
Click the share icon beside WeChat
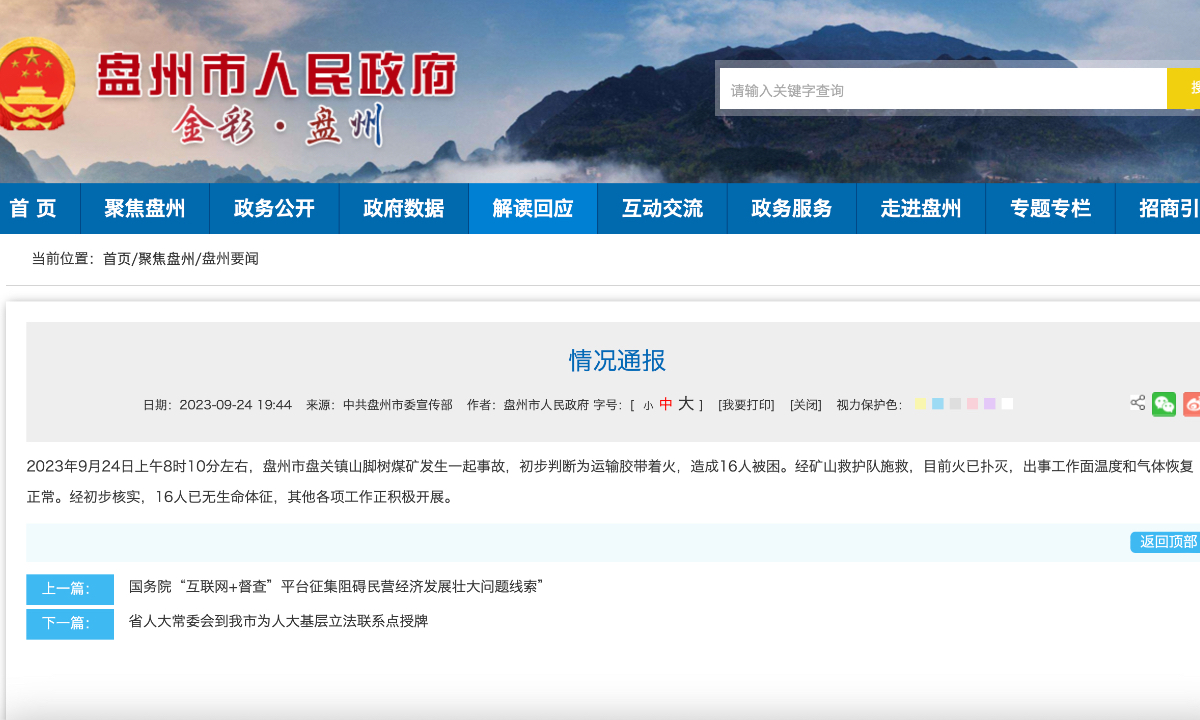pyautogui.click(x=1138, y=403)
